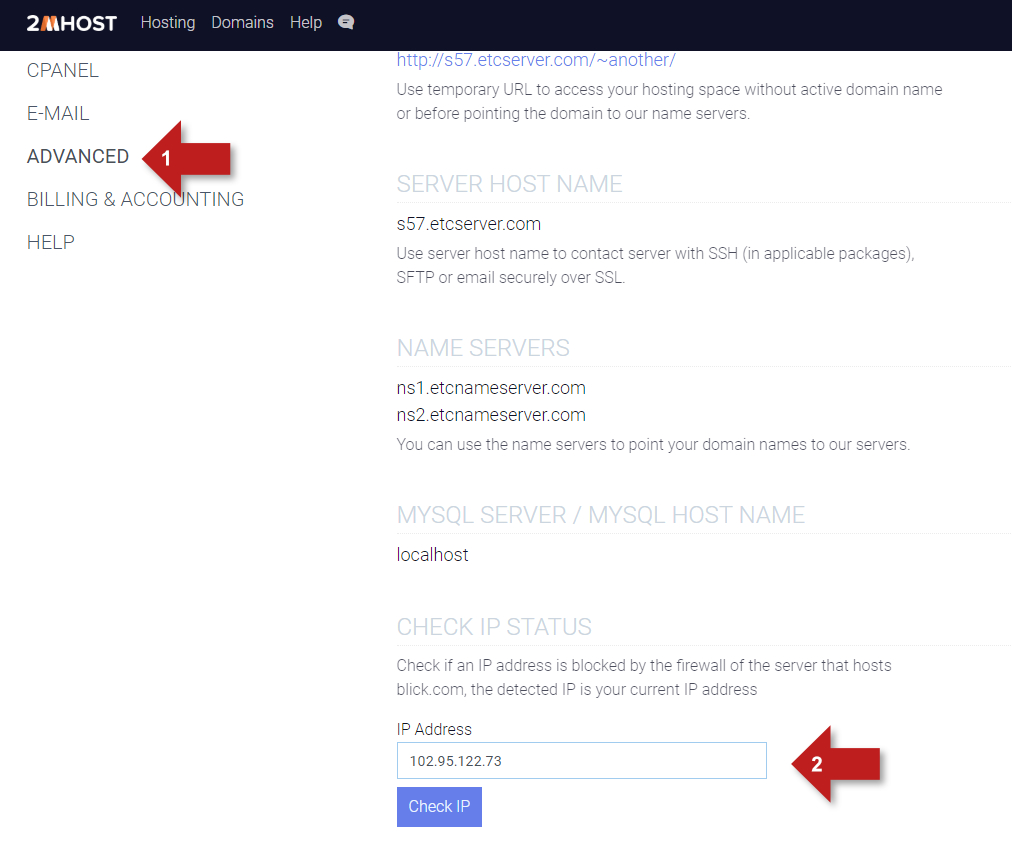
Task: Go to the CPANEL sidebar section
Action: click(x=63, y=71)
